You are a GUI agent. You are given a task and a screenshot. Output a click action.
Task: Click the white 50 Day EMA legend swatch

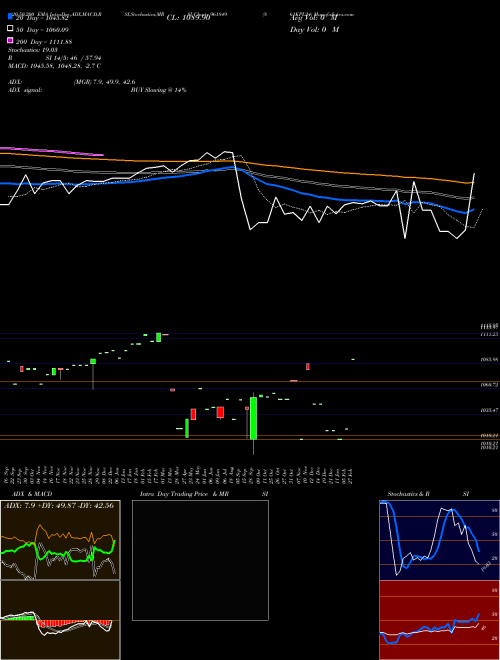[x=11, y=29]
